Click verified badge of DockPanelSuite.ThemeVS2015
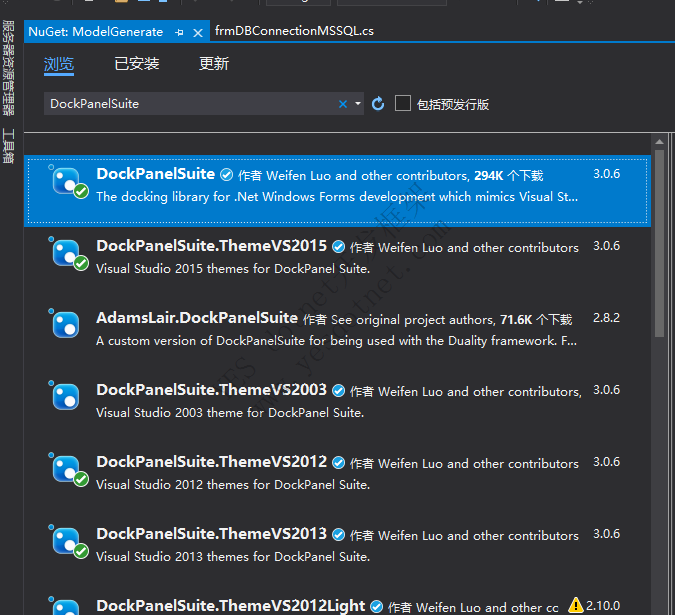Image resolution: width=675 pixels, height=615 pixels. click(339, 247)
